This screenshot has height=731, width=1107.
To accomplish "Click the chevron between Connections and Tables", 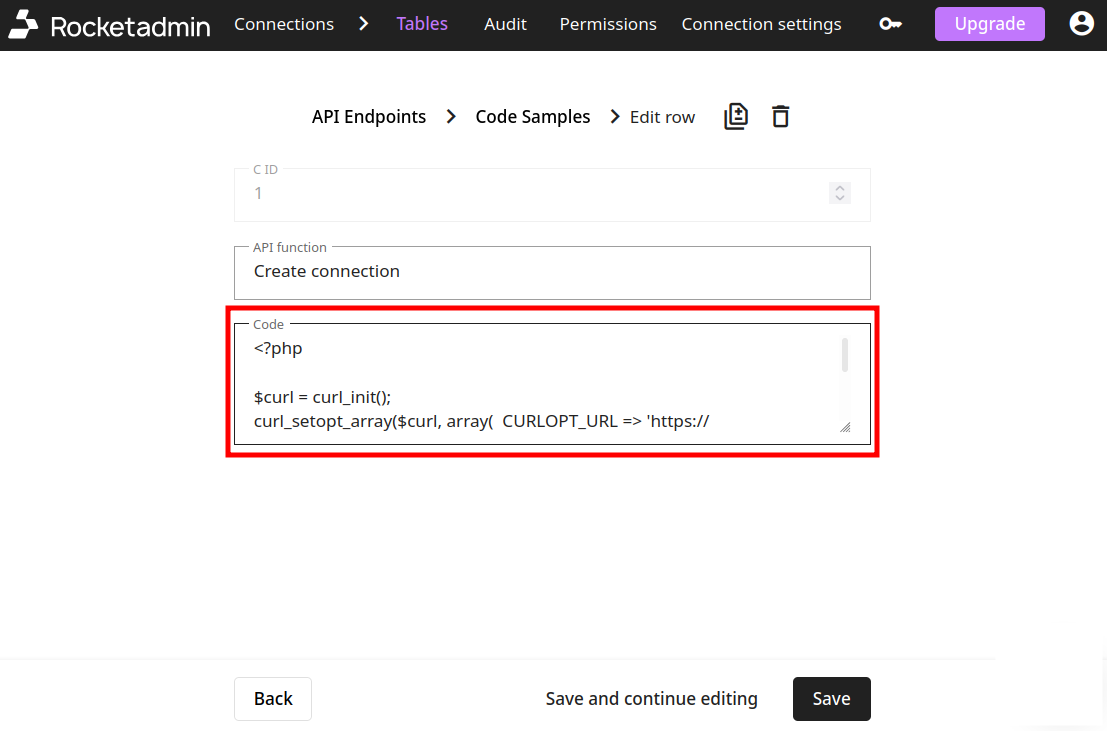I will [363, 23].
